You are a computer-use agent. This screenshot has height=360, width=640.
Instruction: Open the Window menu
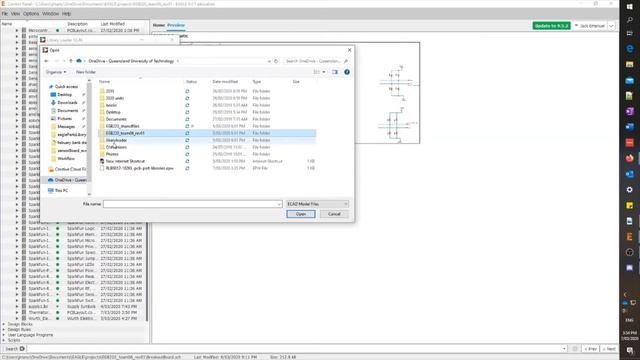[x=51, y=14]
